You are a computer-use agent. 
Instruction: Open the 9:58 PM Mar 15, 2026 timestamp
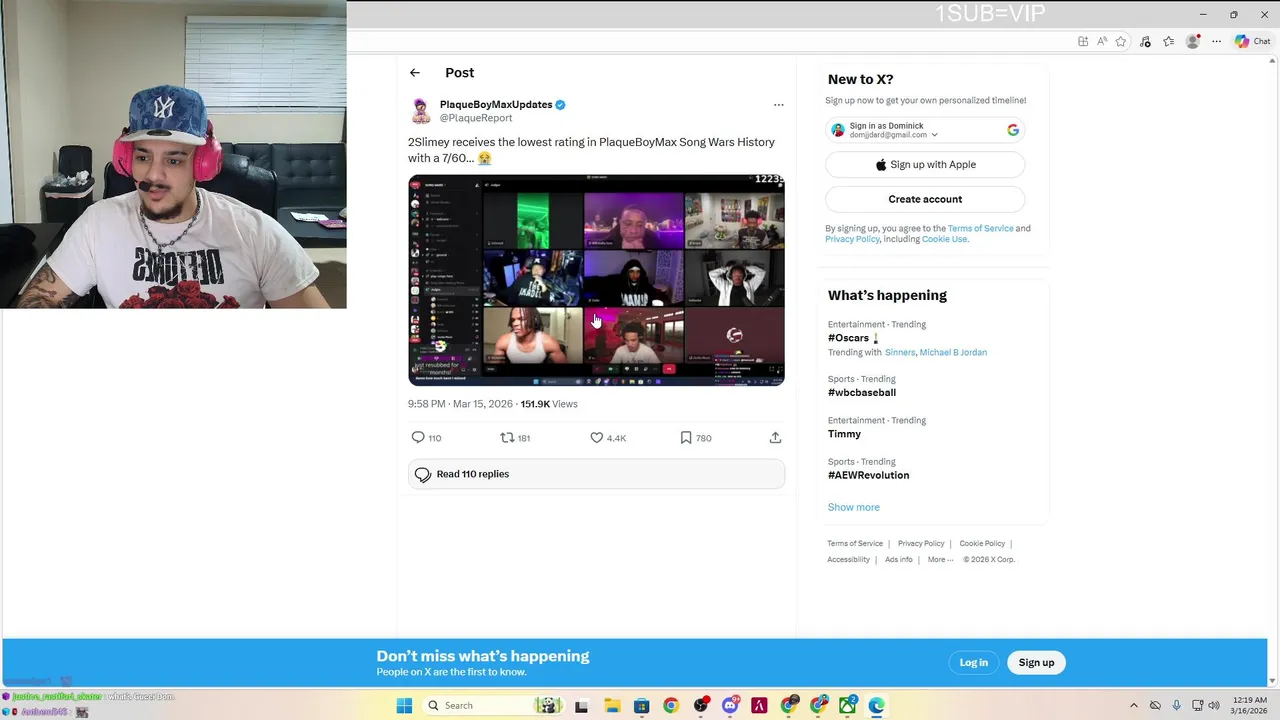pyautogui.click(x=460, y=404)
